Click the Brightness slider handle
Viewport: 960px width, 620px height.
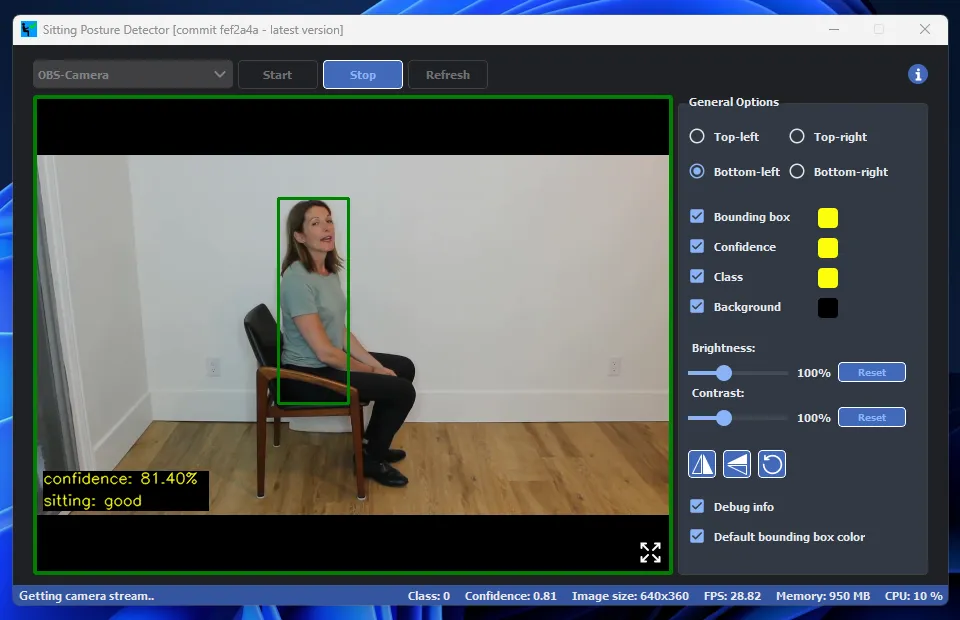coord(724,373)
